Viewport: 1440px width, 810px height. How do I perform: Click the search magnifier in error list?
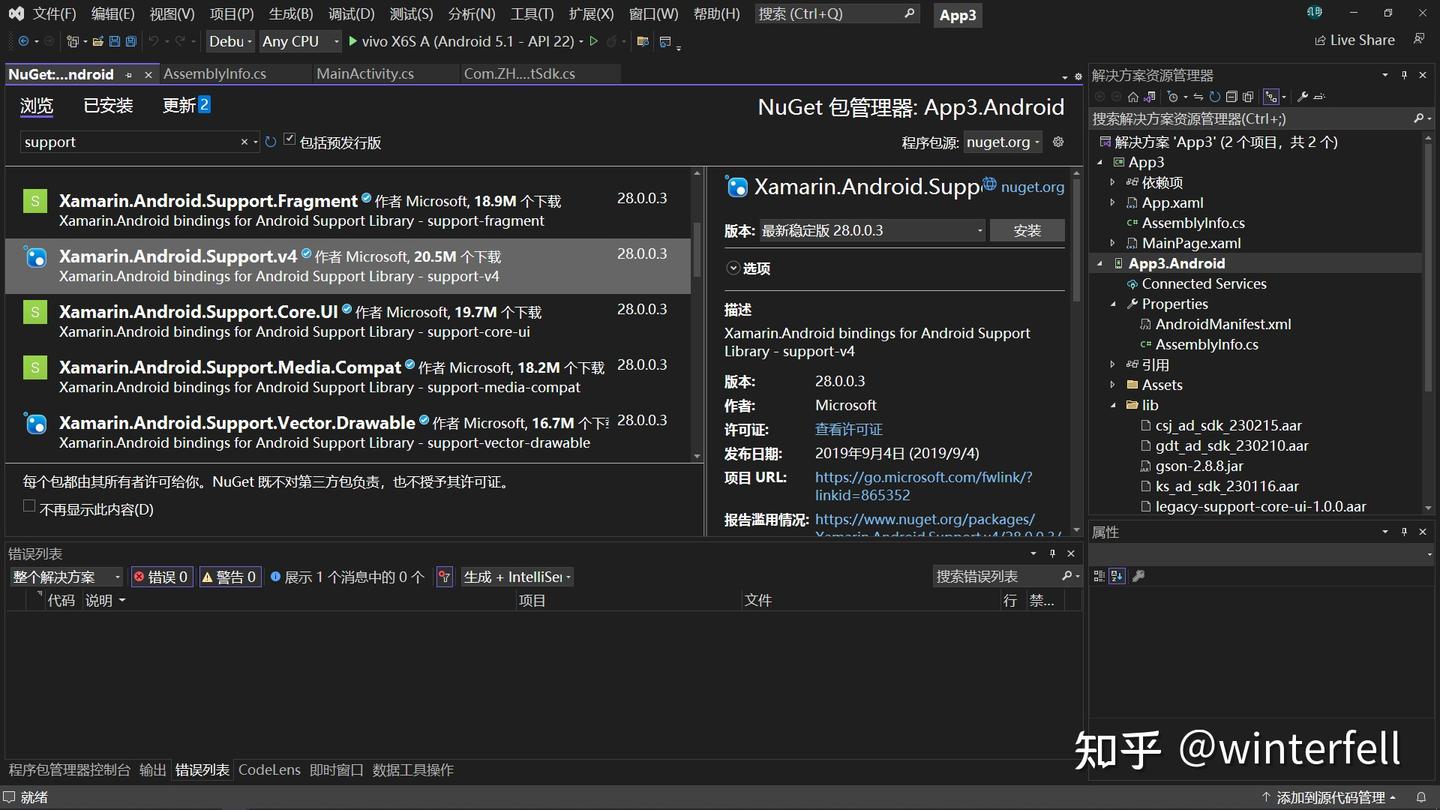[1066, 576]
